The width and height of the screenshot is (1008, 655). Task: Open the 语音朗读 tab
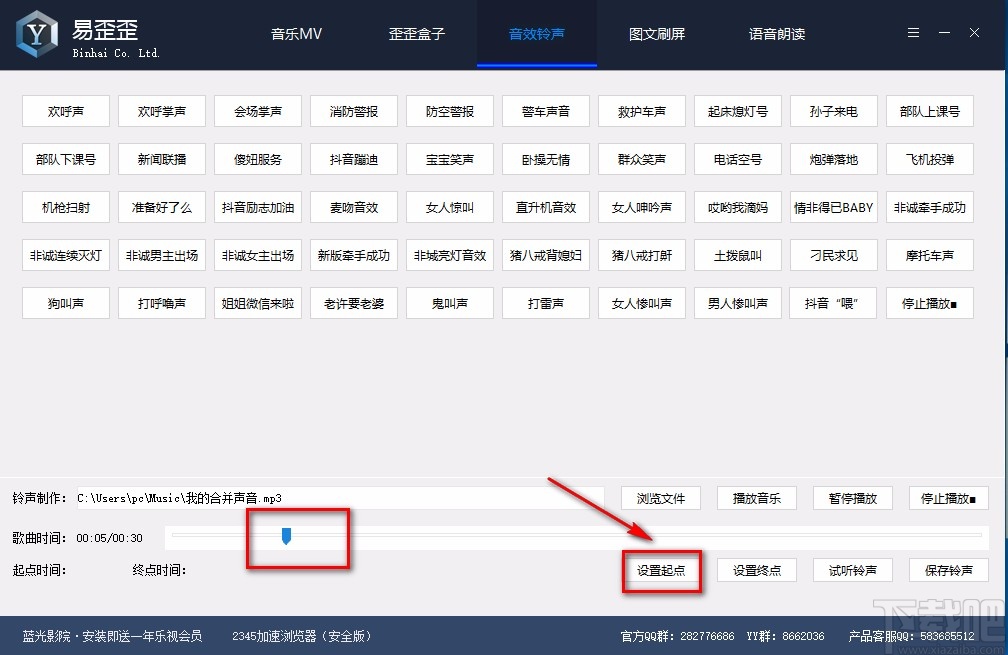pyautogui.click(x=776, y=33)
